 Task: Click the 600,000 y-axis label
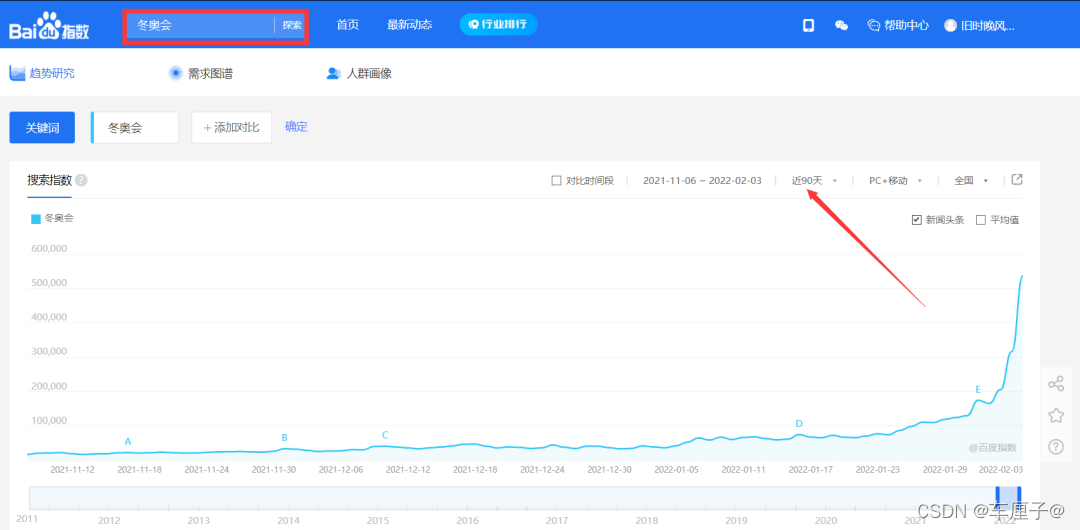pyautogui.click(x=48, y=249)
